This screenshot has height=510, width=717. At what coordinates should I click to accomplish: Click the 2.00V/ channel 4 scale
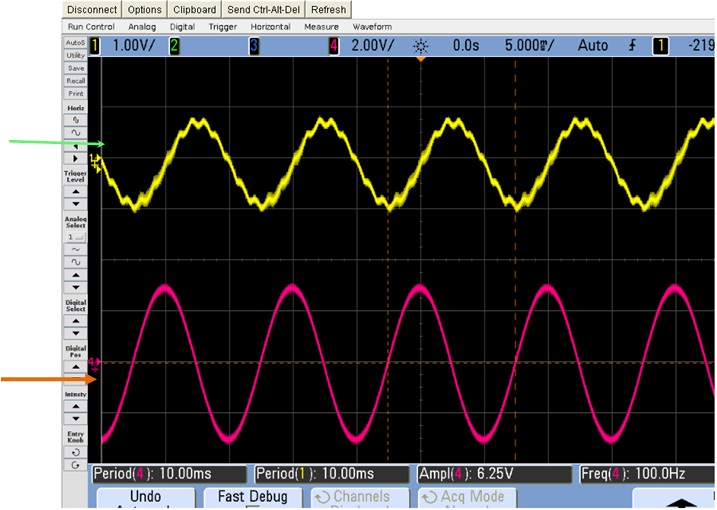coord(372,46)
